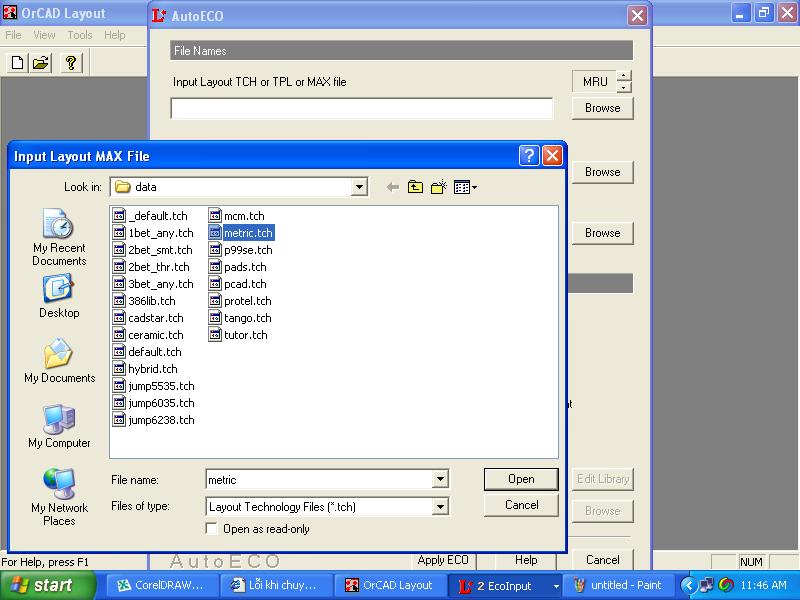800x600 pixels.
Task: Click the context help ? button in dialog title
Action: [x=529, y=155]
